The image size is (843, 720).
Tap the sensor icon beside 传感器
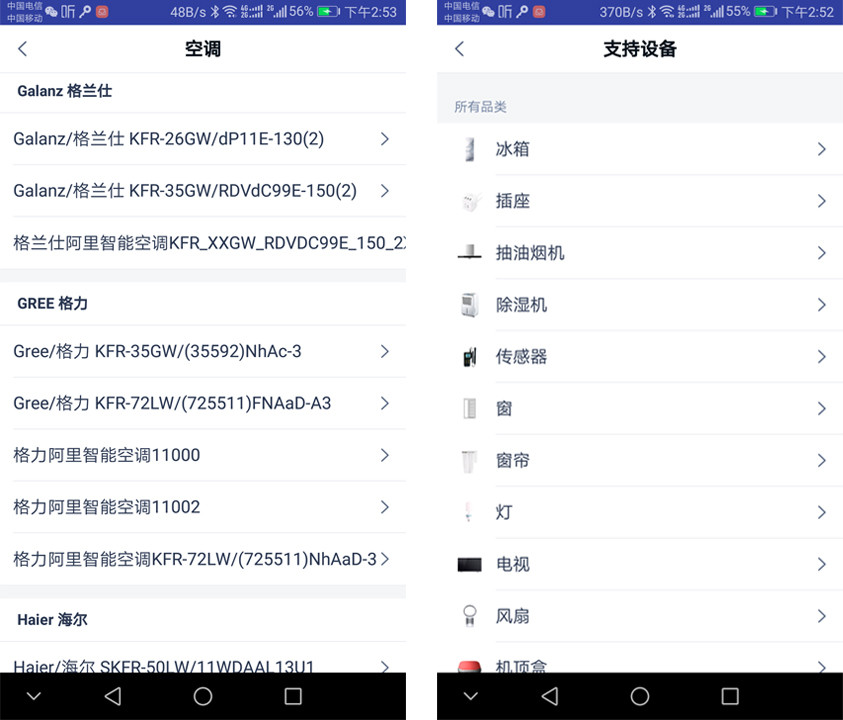pyautogui.click(x=469, y=357)
